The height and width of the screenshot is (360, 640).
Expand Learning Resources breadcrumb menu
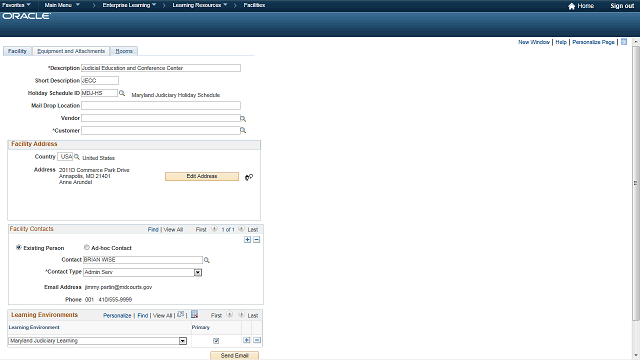pyautogui.click(x=200, y=5)
